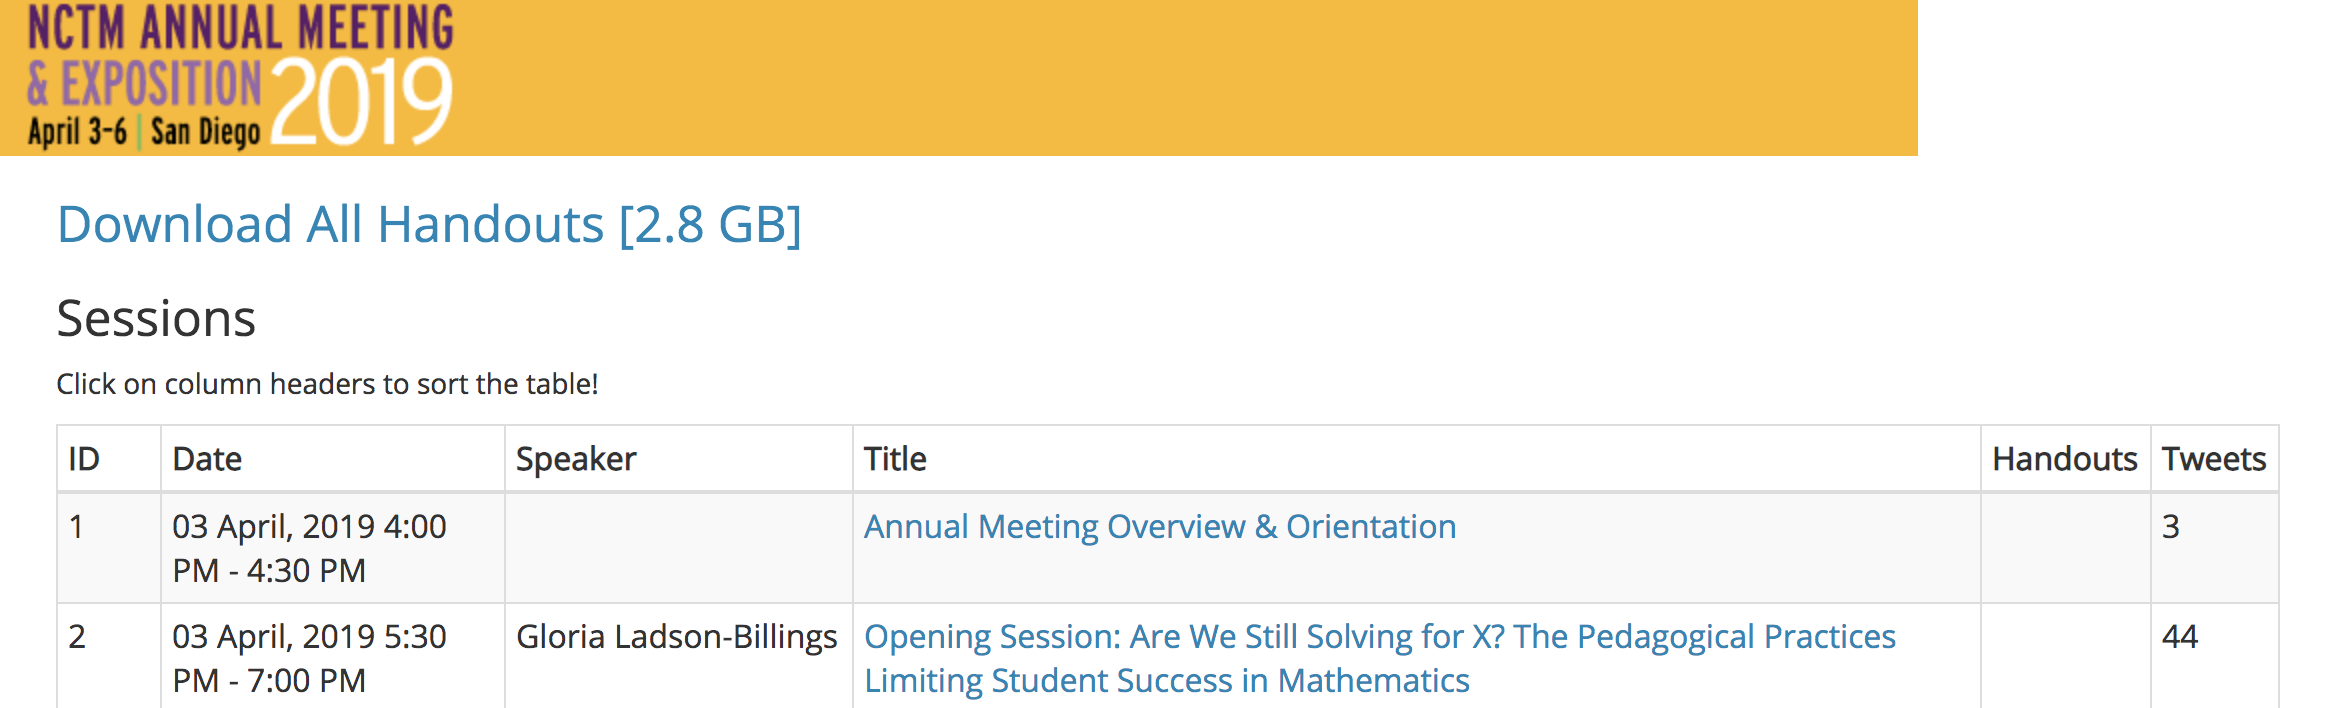Click the 'Click on column headers' hint text

tap(327, 384)
